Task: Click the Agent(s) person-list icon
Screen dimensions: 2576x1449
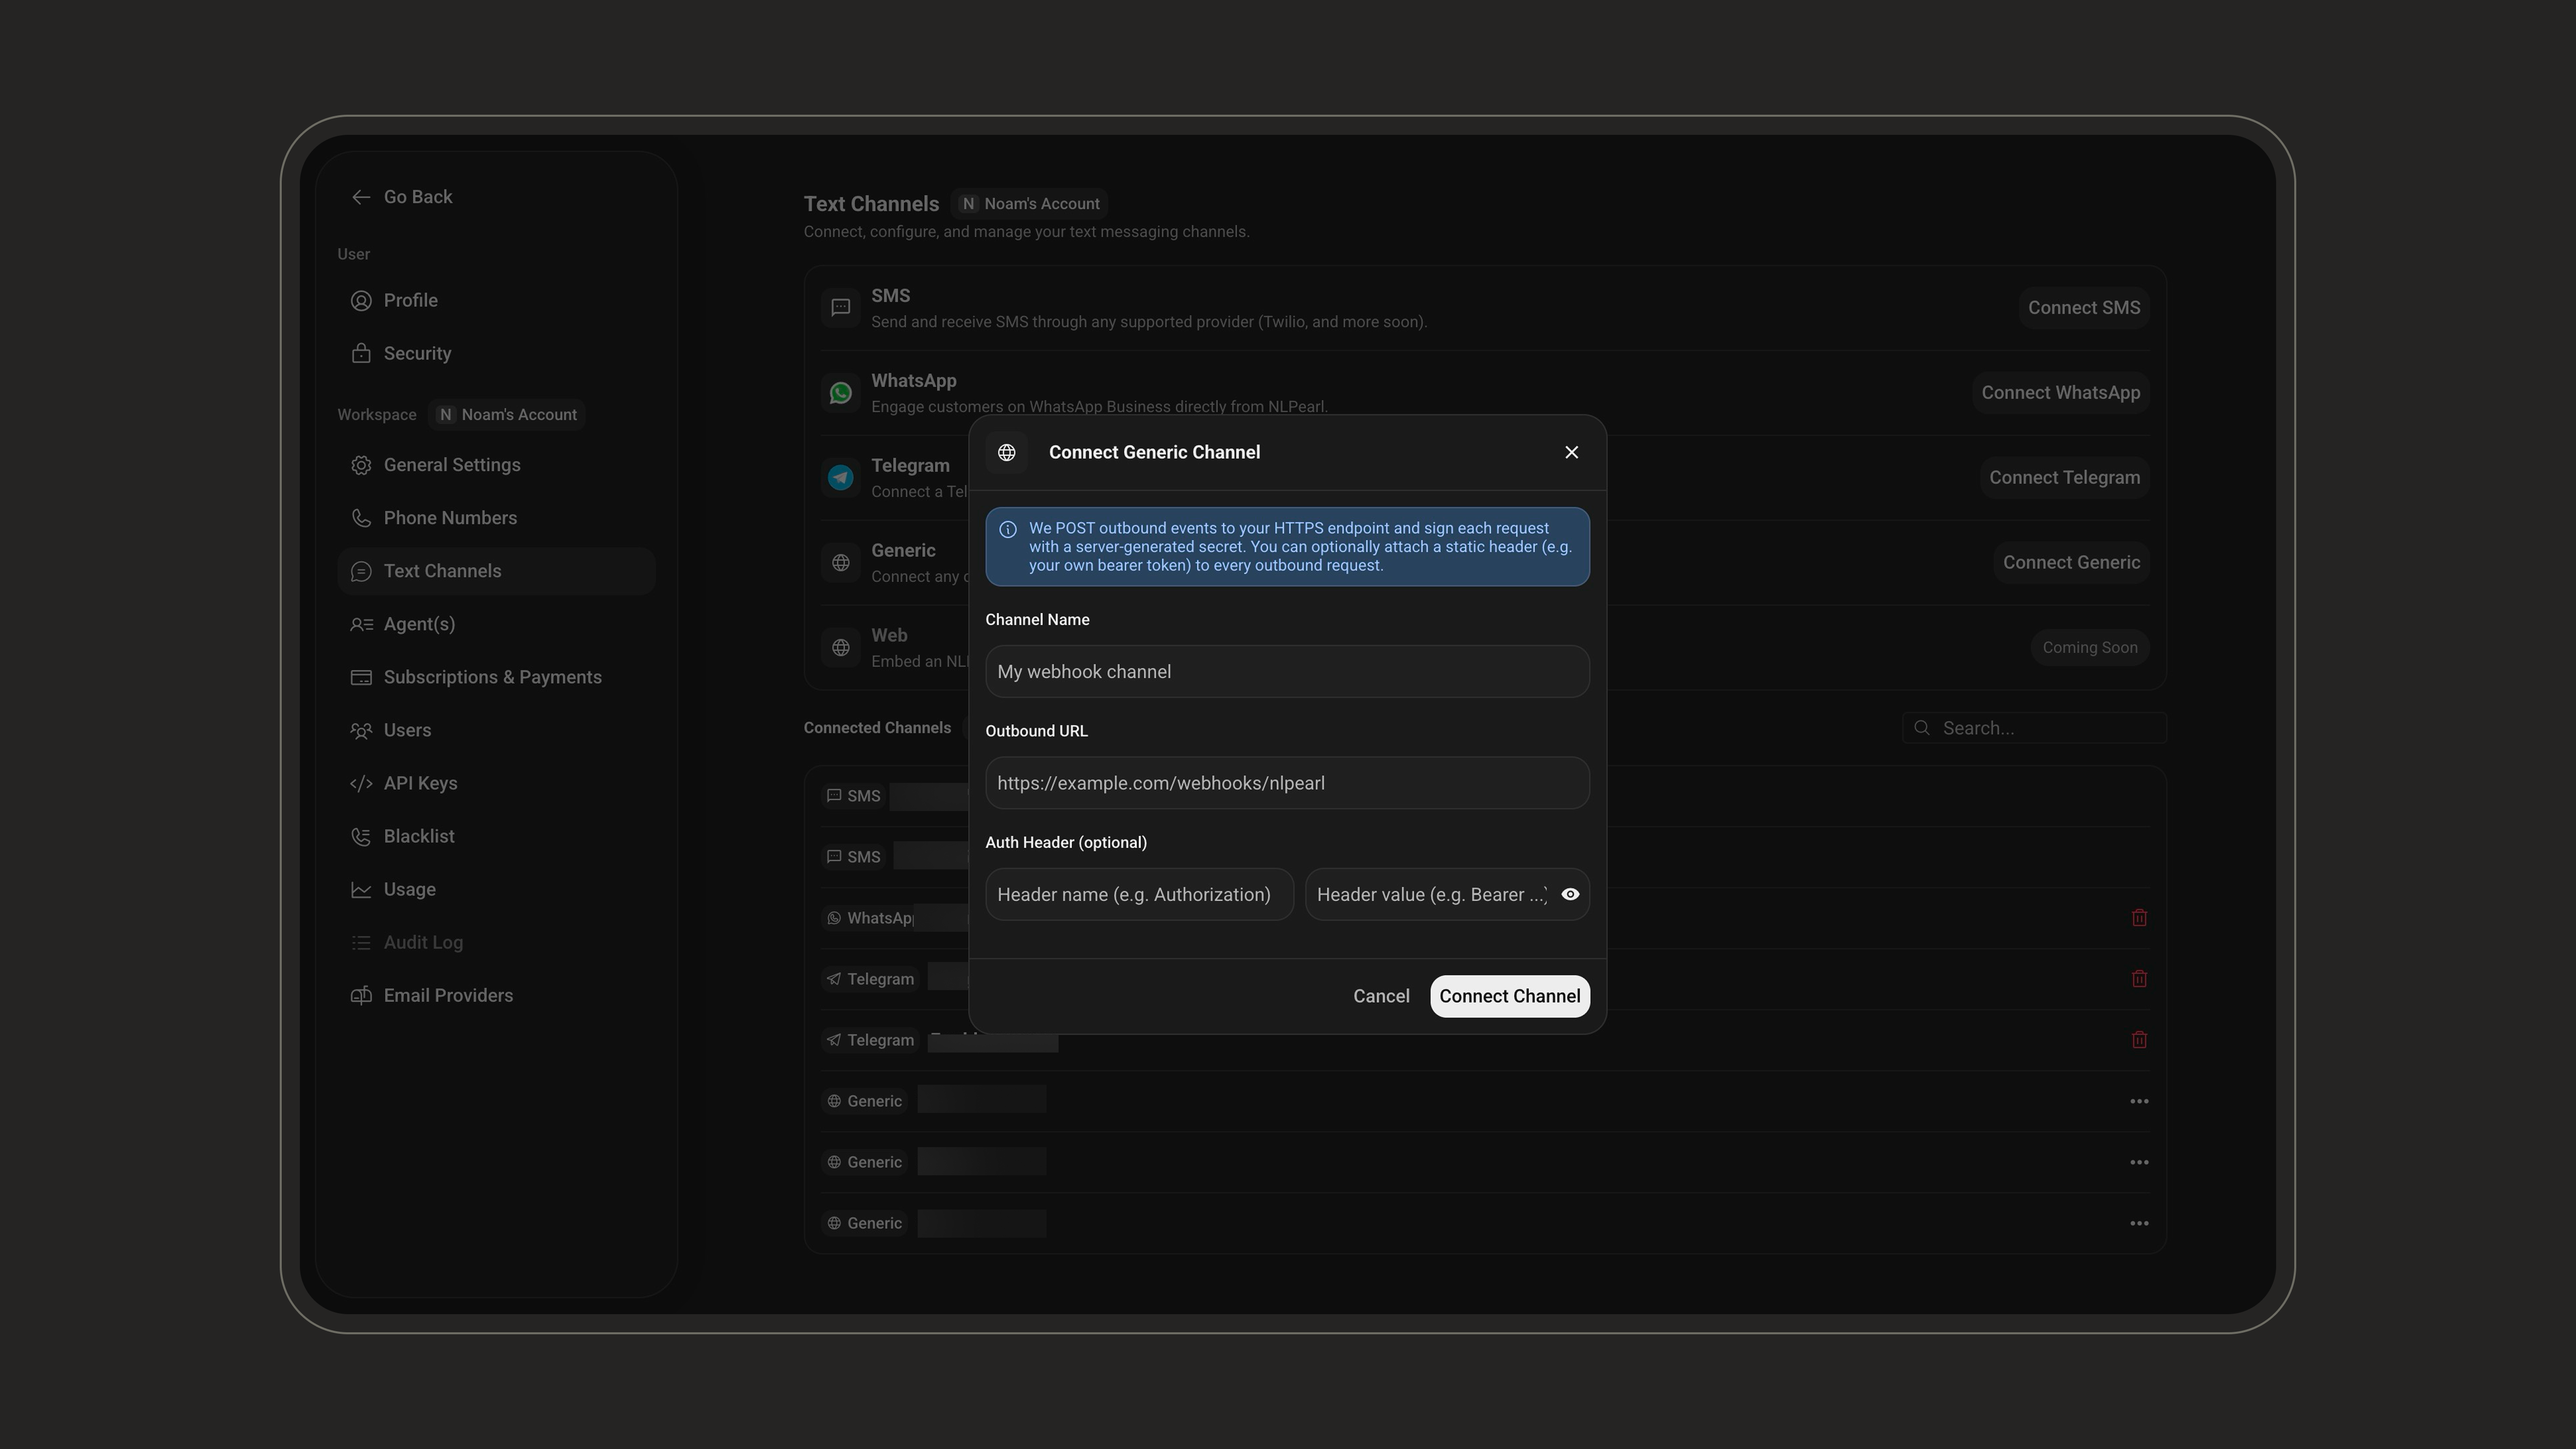Action: (x=361, y=624)
